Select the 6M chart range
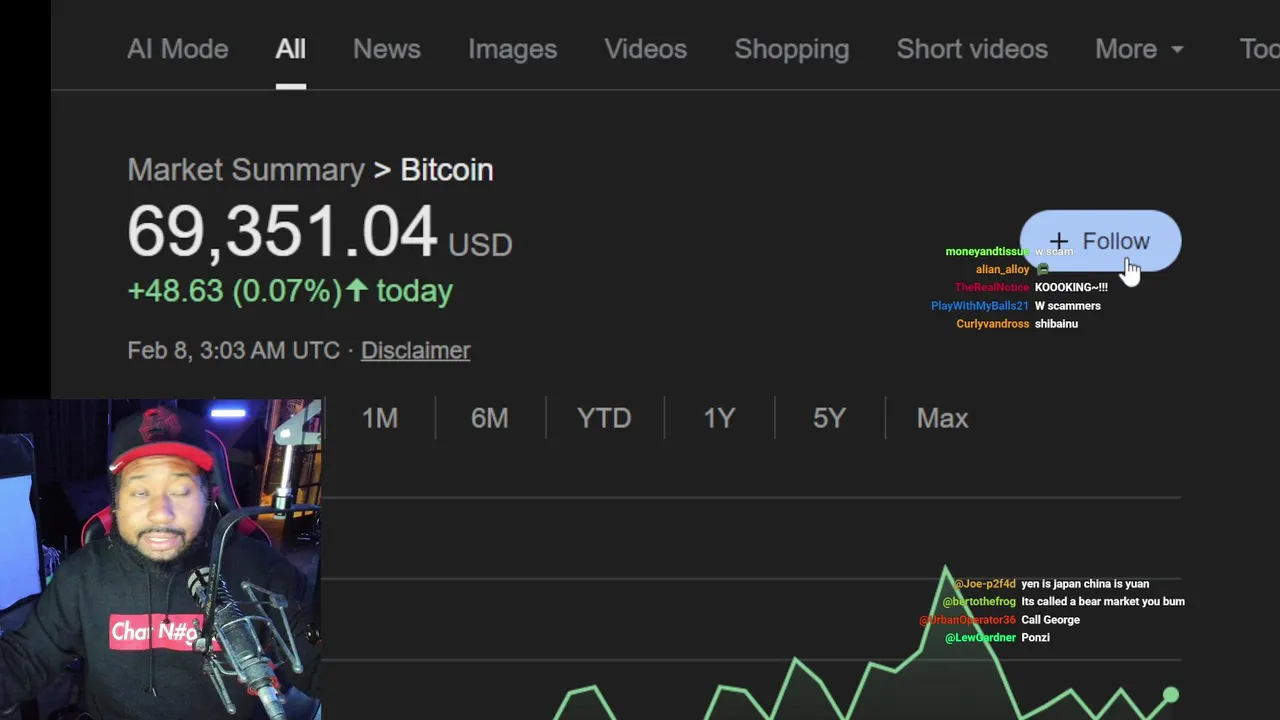The image size is (1280, 720). pos(489,418)
